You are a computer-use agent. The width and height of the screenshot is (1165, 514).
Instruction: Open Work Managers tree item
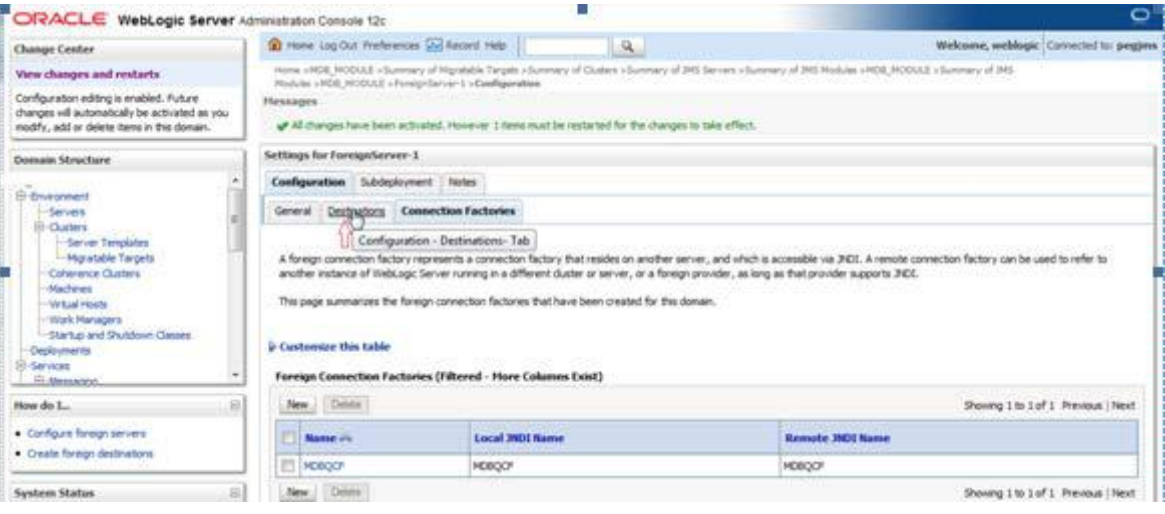click(x=85, y=319)
